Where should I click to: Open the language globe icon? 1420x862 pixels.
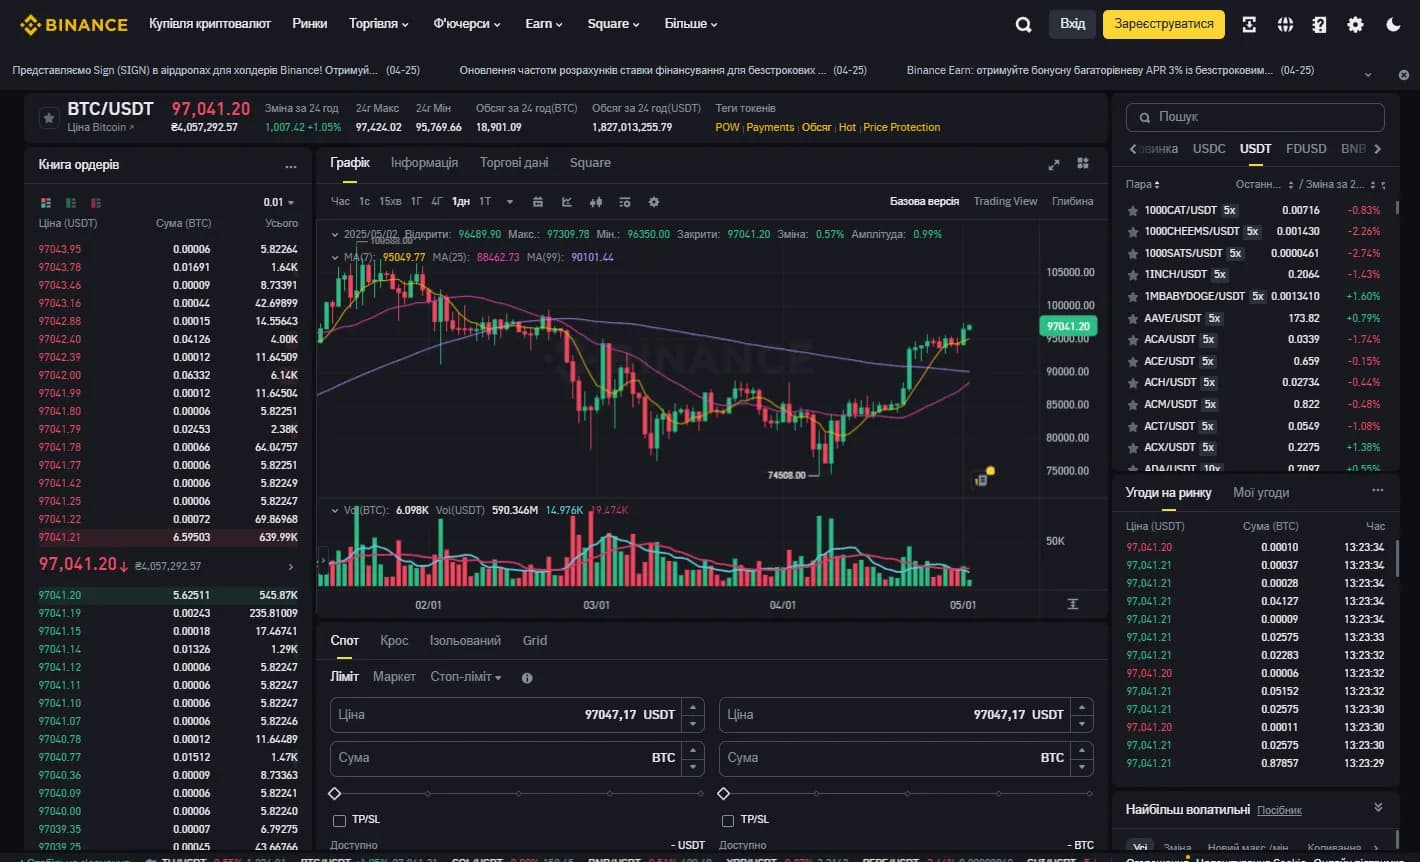[1285, 25]
